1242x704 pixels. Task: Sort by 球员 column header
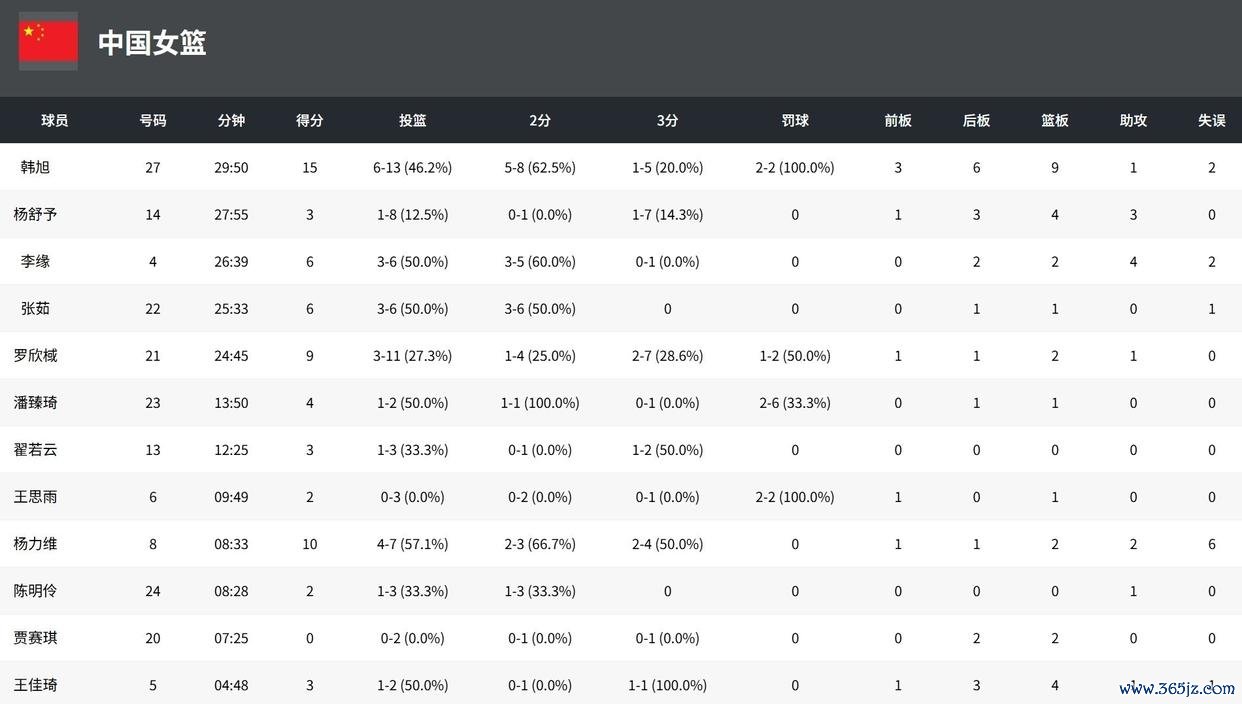pos(55,120)
